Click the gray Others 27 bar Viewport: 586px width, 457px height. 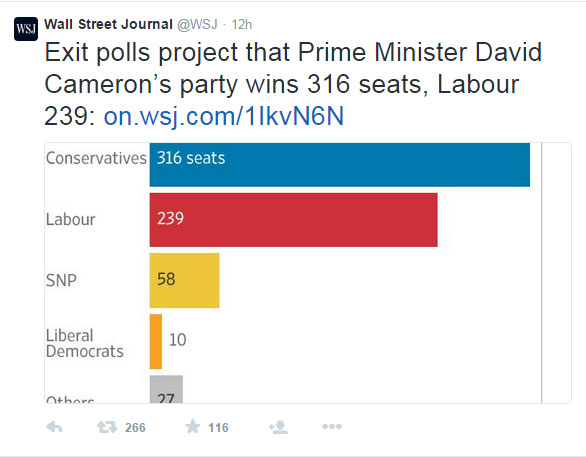tap(166, 389)
